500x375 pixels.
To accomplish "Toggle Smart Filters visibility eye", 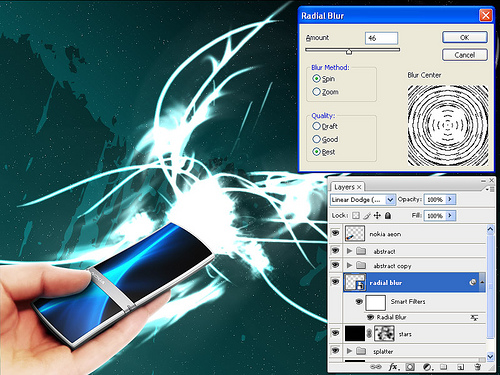I will click(x=359, y=302).
